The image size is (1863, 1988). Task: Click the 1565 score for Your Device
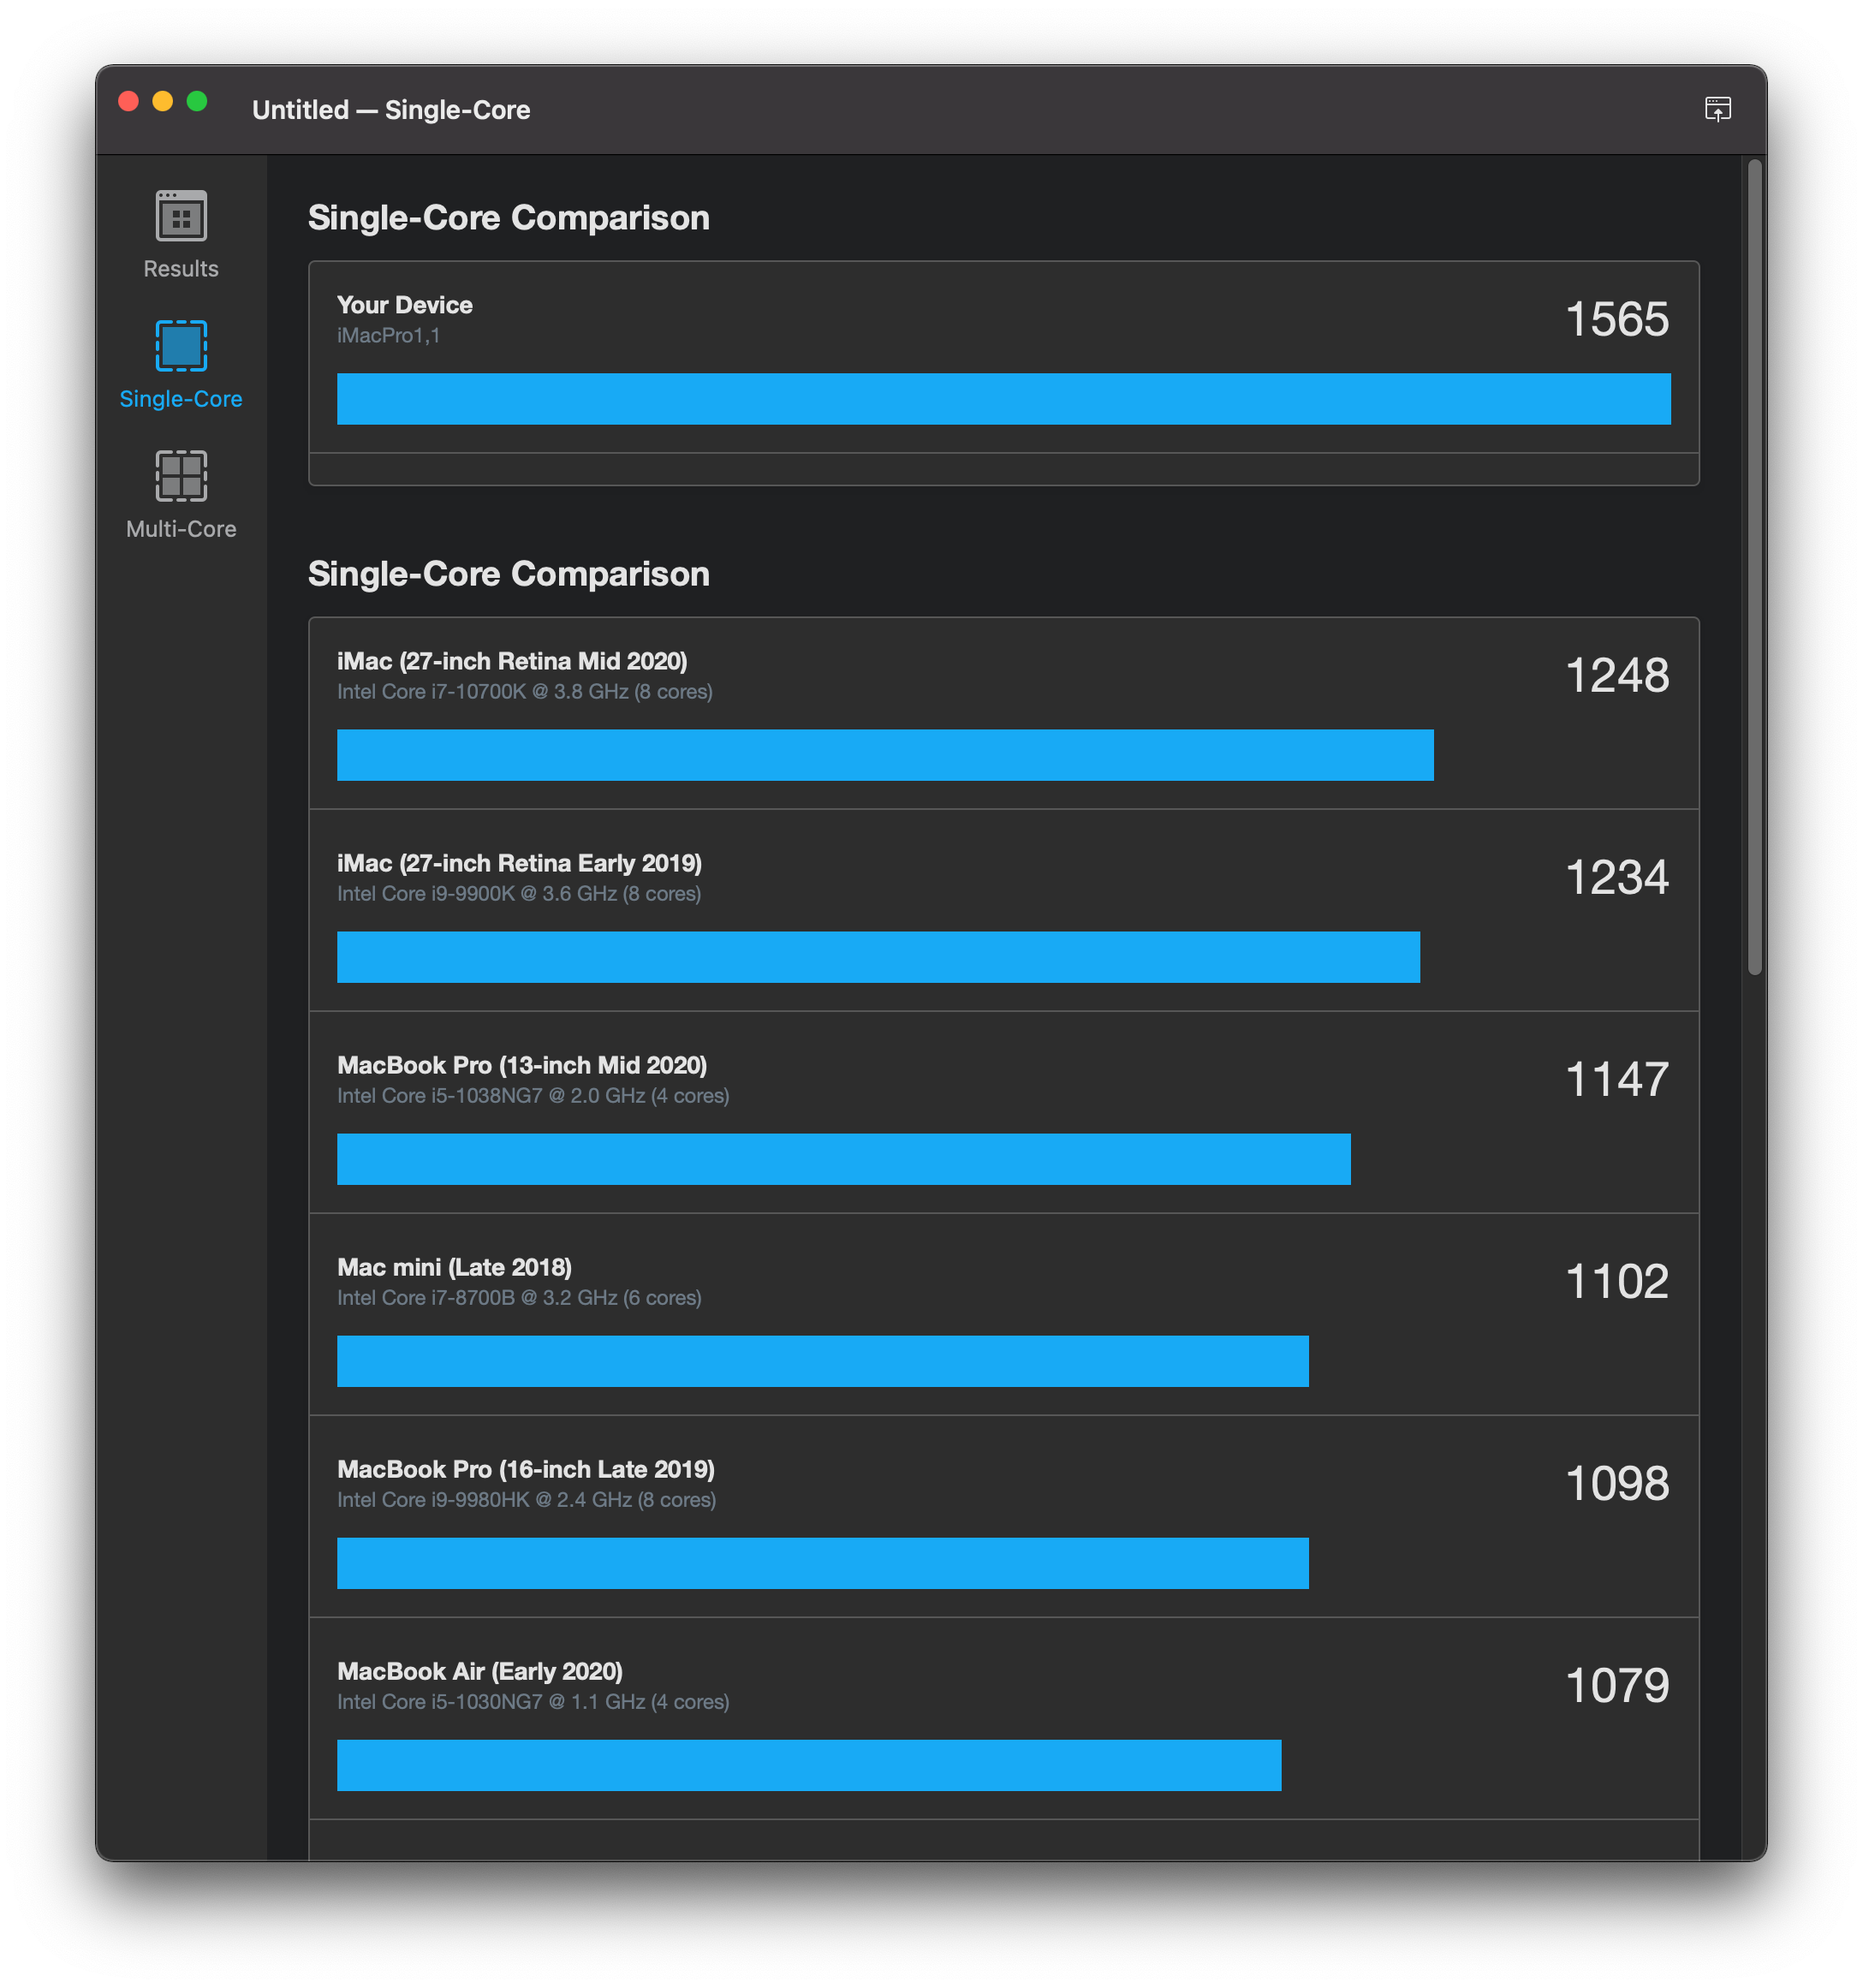click(x=1616, y=320)
